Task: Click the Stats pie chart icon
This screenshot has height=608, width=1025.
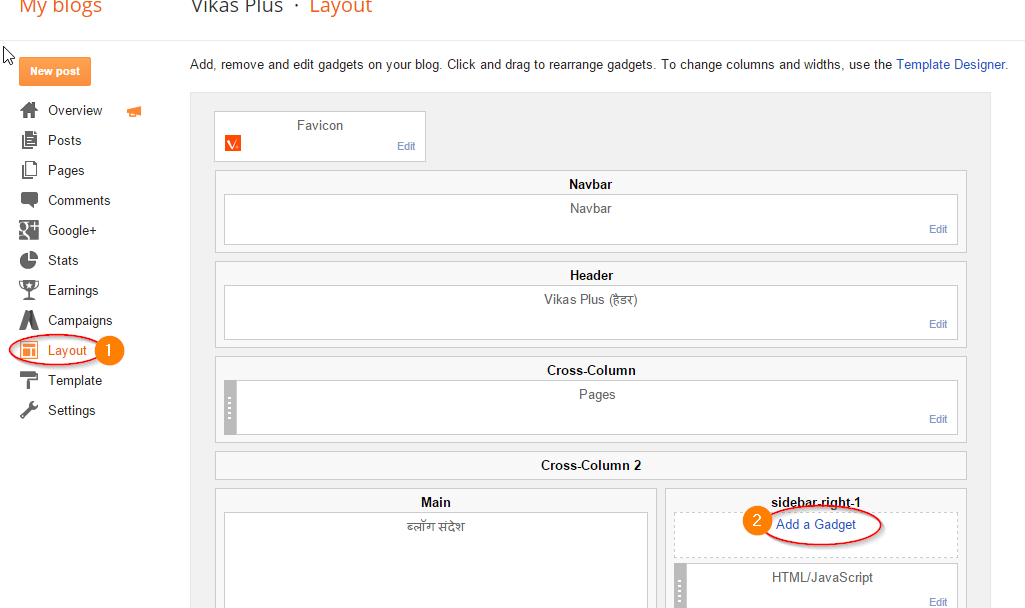Action: (29, 260)
